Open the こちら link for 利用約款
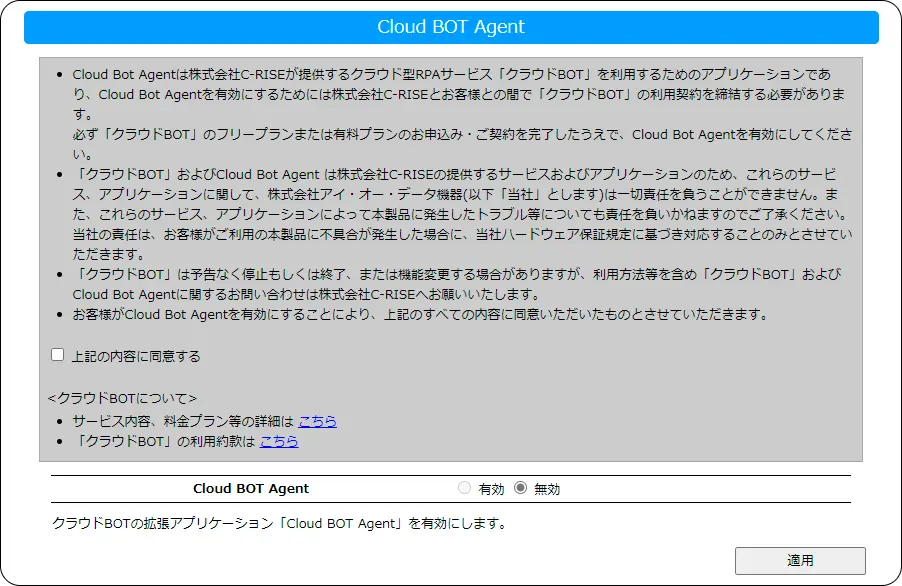Screen dimensions: 902x586 [279, 442]
